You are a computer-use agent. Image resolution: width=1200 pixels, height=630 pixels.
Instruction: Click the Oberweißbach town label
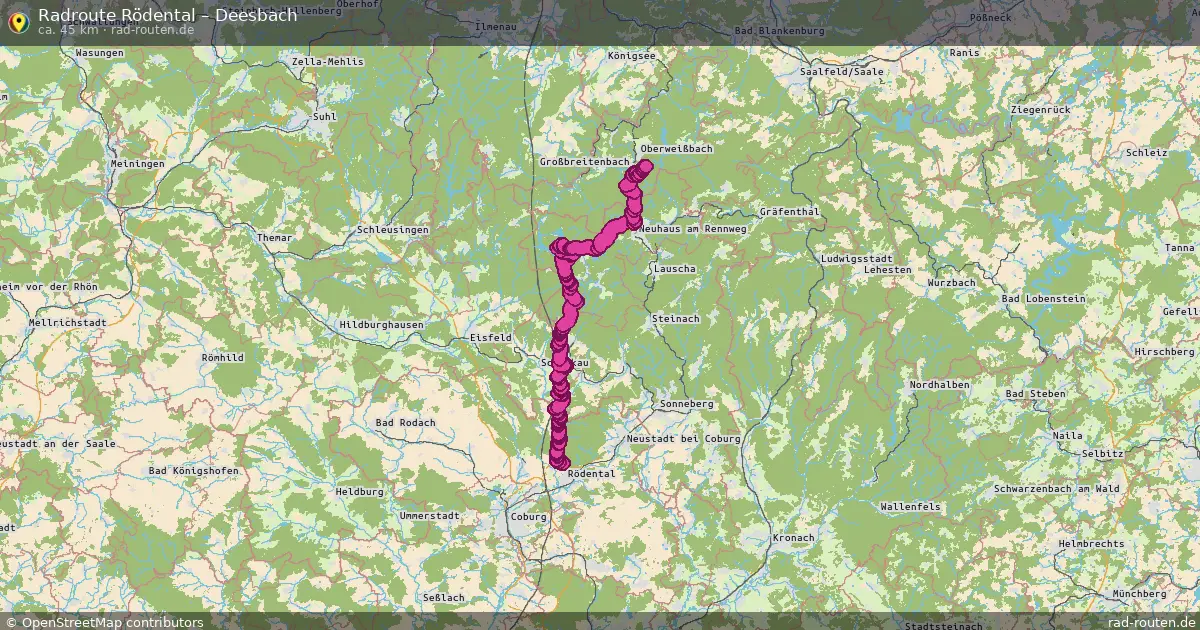[x=676, y=148]
